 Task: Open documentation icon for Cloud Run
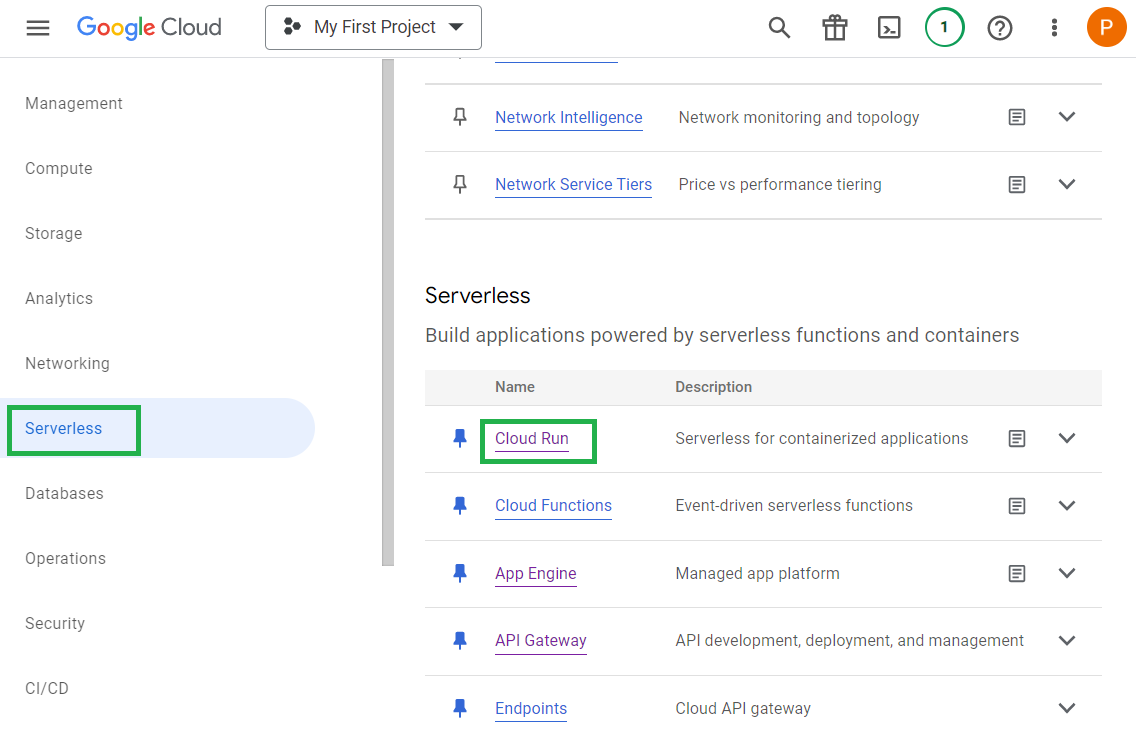click(1017, 438)
